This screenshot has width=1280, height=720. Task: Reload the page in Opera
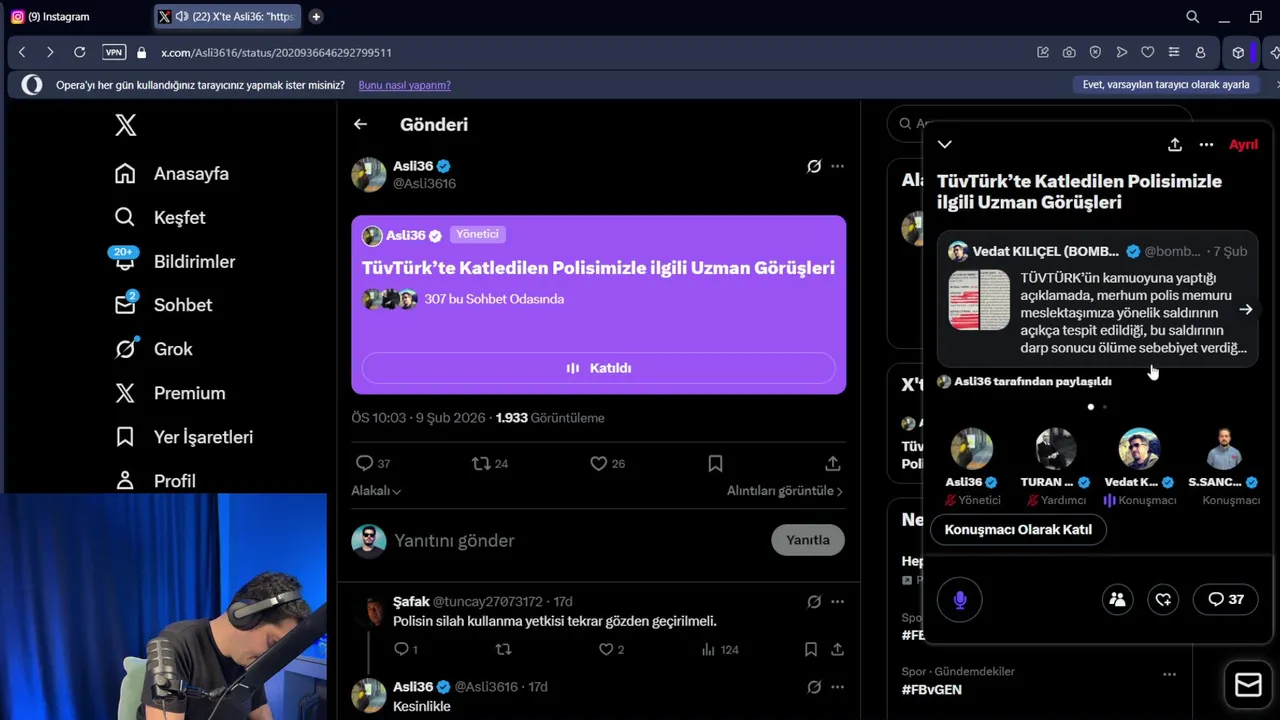pos(79,52)
